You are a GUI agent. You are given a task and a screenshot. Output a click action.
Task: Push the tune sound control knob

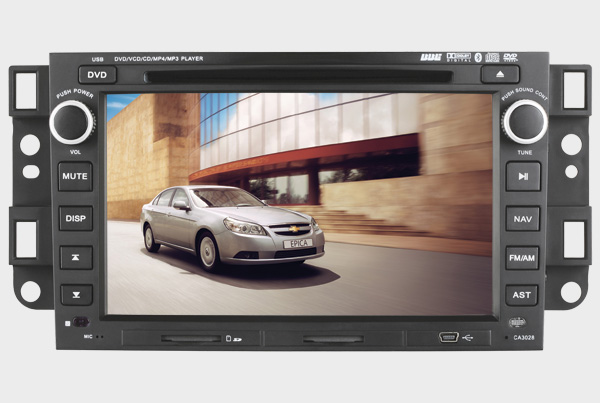click(x=524, y=121)
